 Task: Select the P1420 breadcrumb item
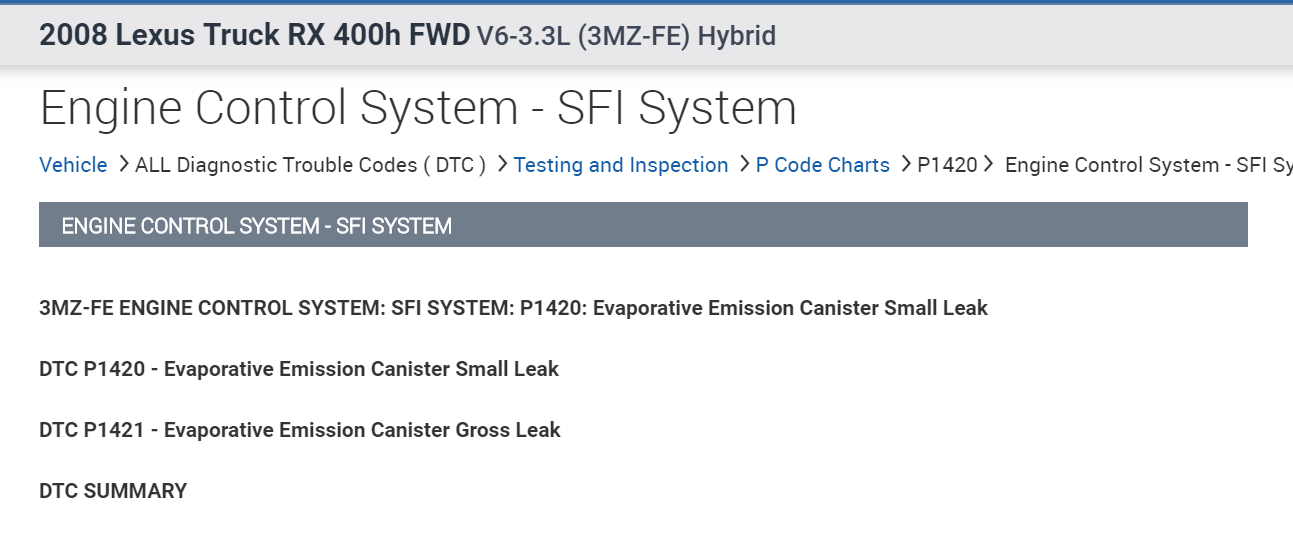947,165
